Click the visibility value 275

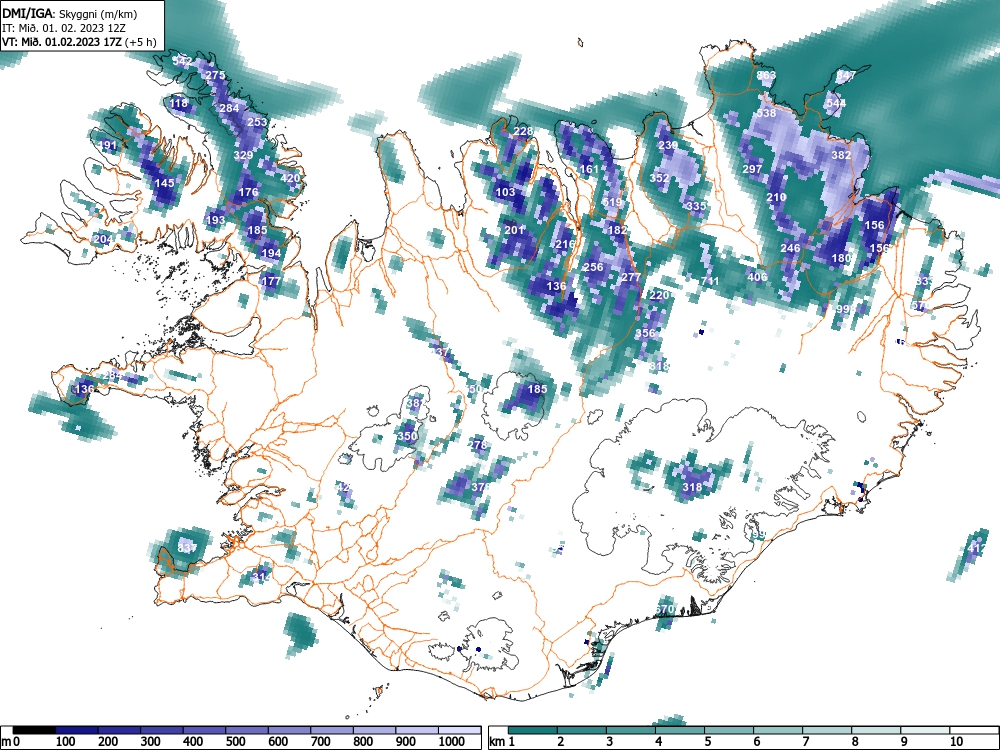pyautogui.click(x=216, y=75)
